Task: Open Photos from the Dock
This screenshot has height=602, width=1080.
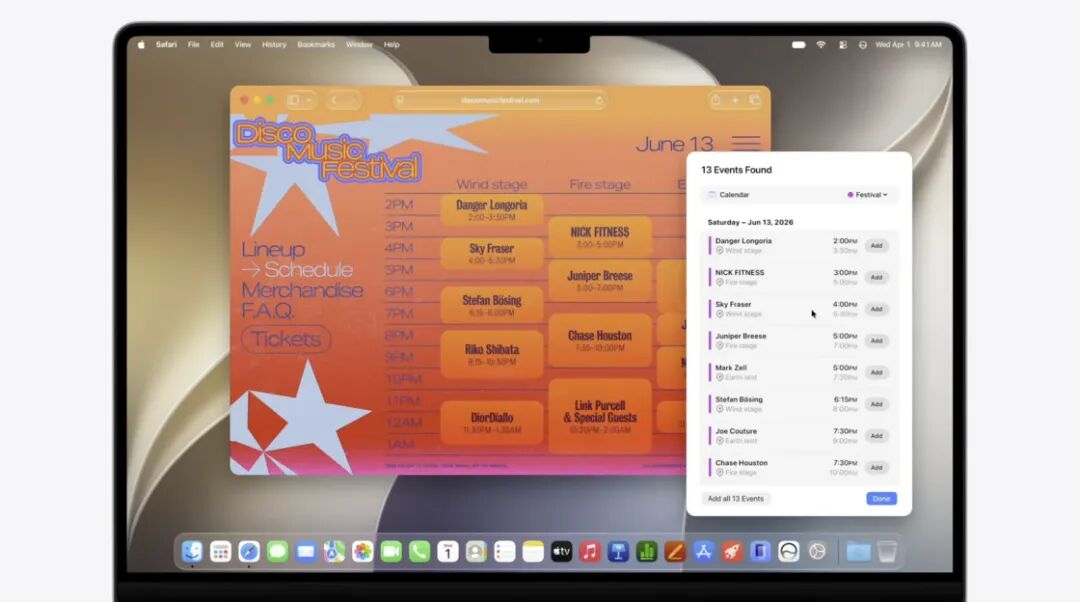Action: coord(362,551)
